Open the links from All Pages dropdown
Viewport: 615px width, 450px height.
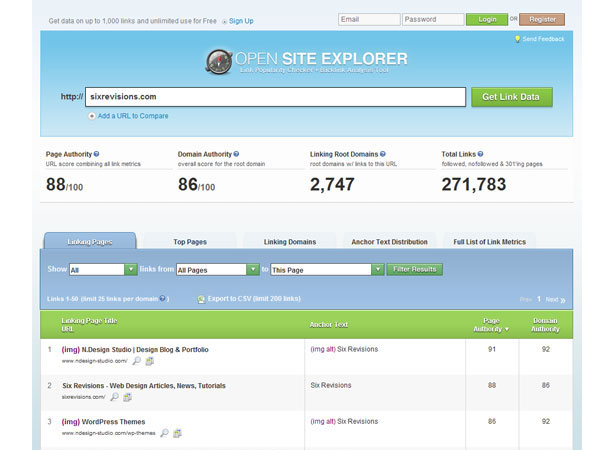(x=218, y=270)
